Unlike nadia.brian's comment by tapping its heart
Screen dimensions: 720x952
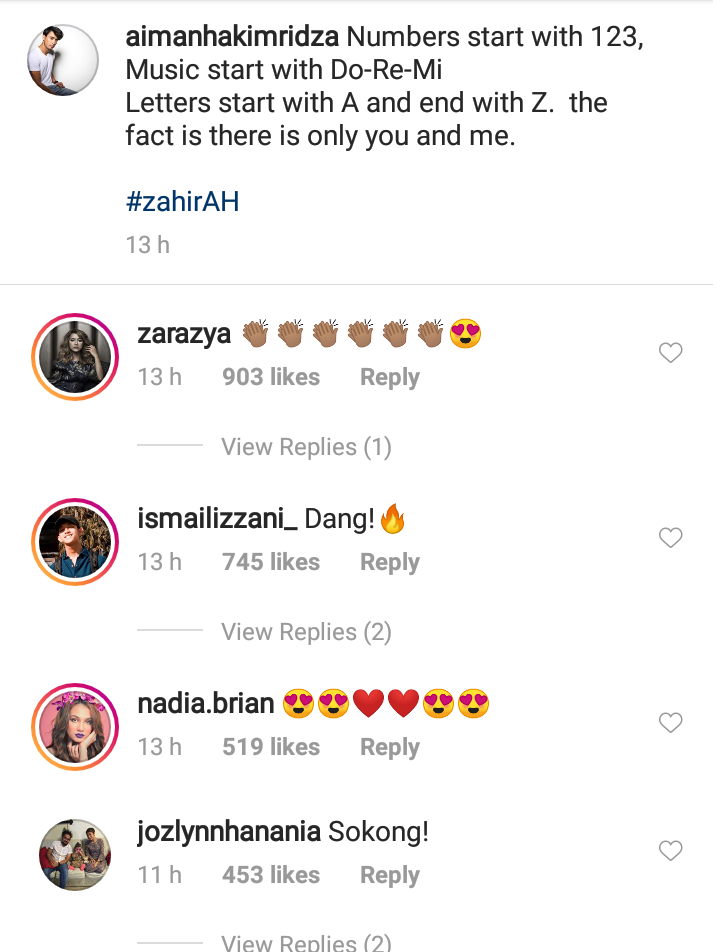coord(670,722)
